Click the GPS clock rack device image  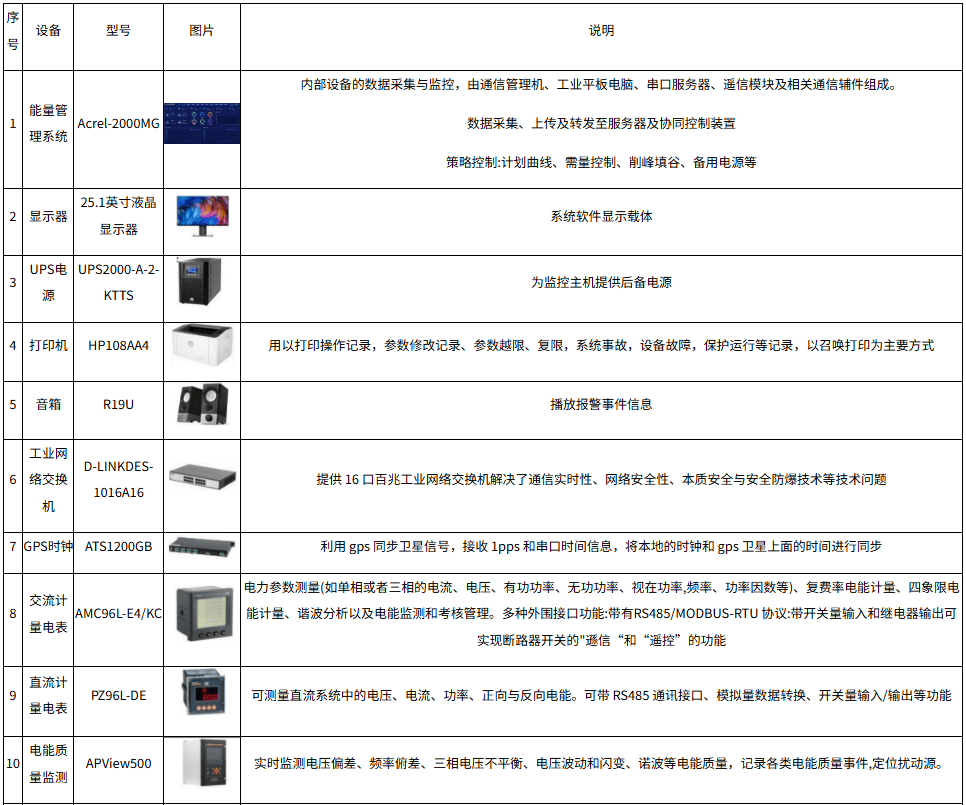201,546
